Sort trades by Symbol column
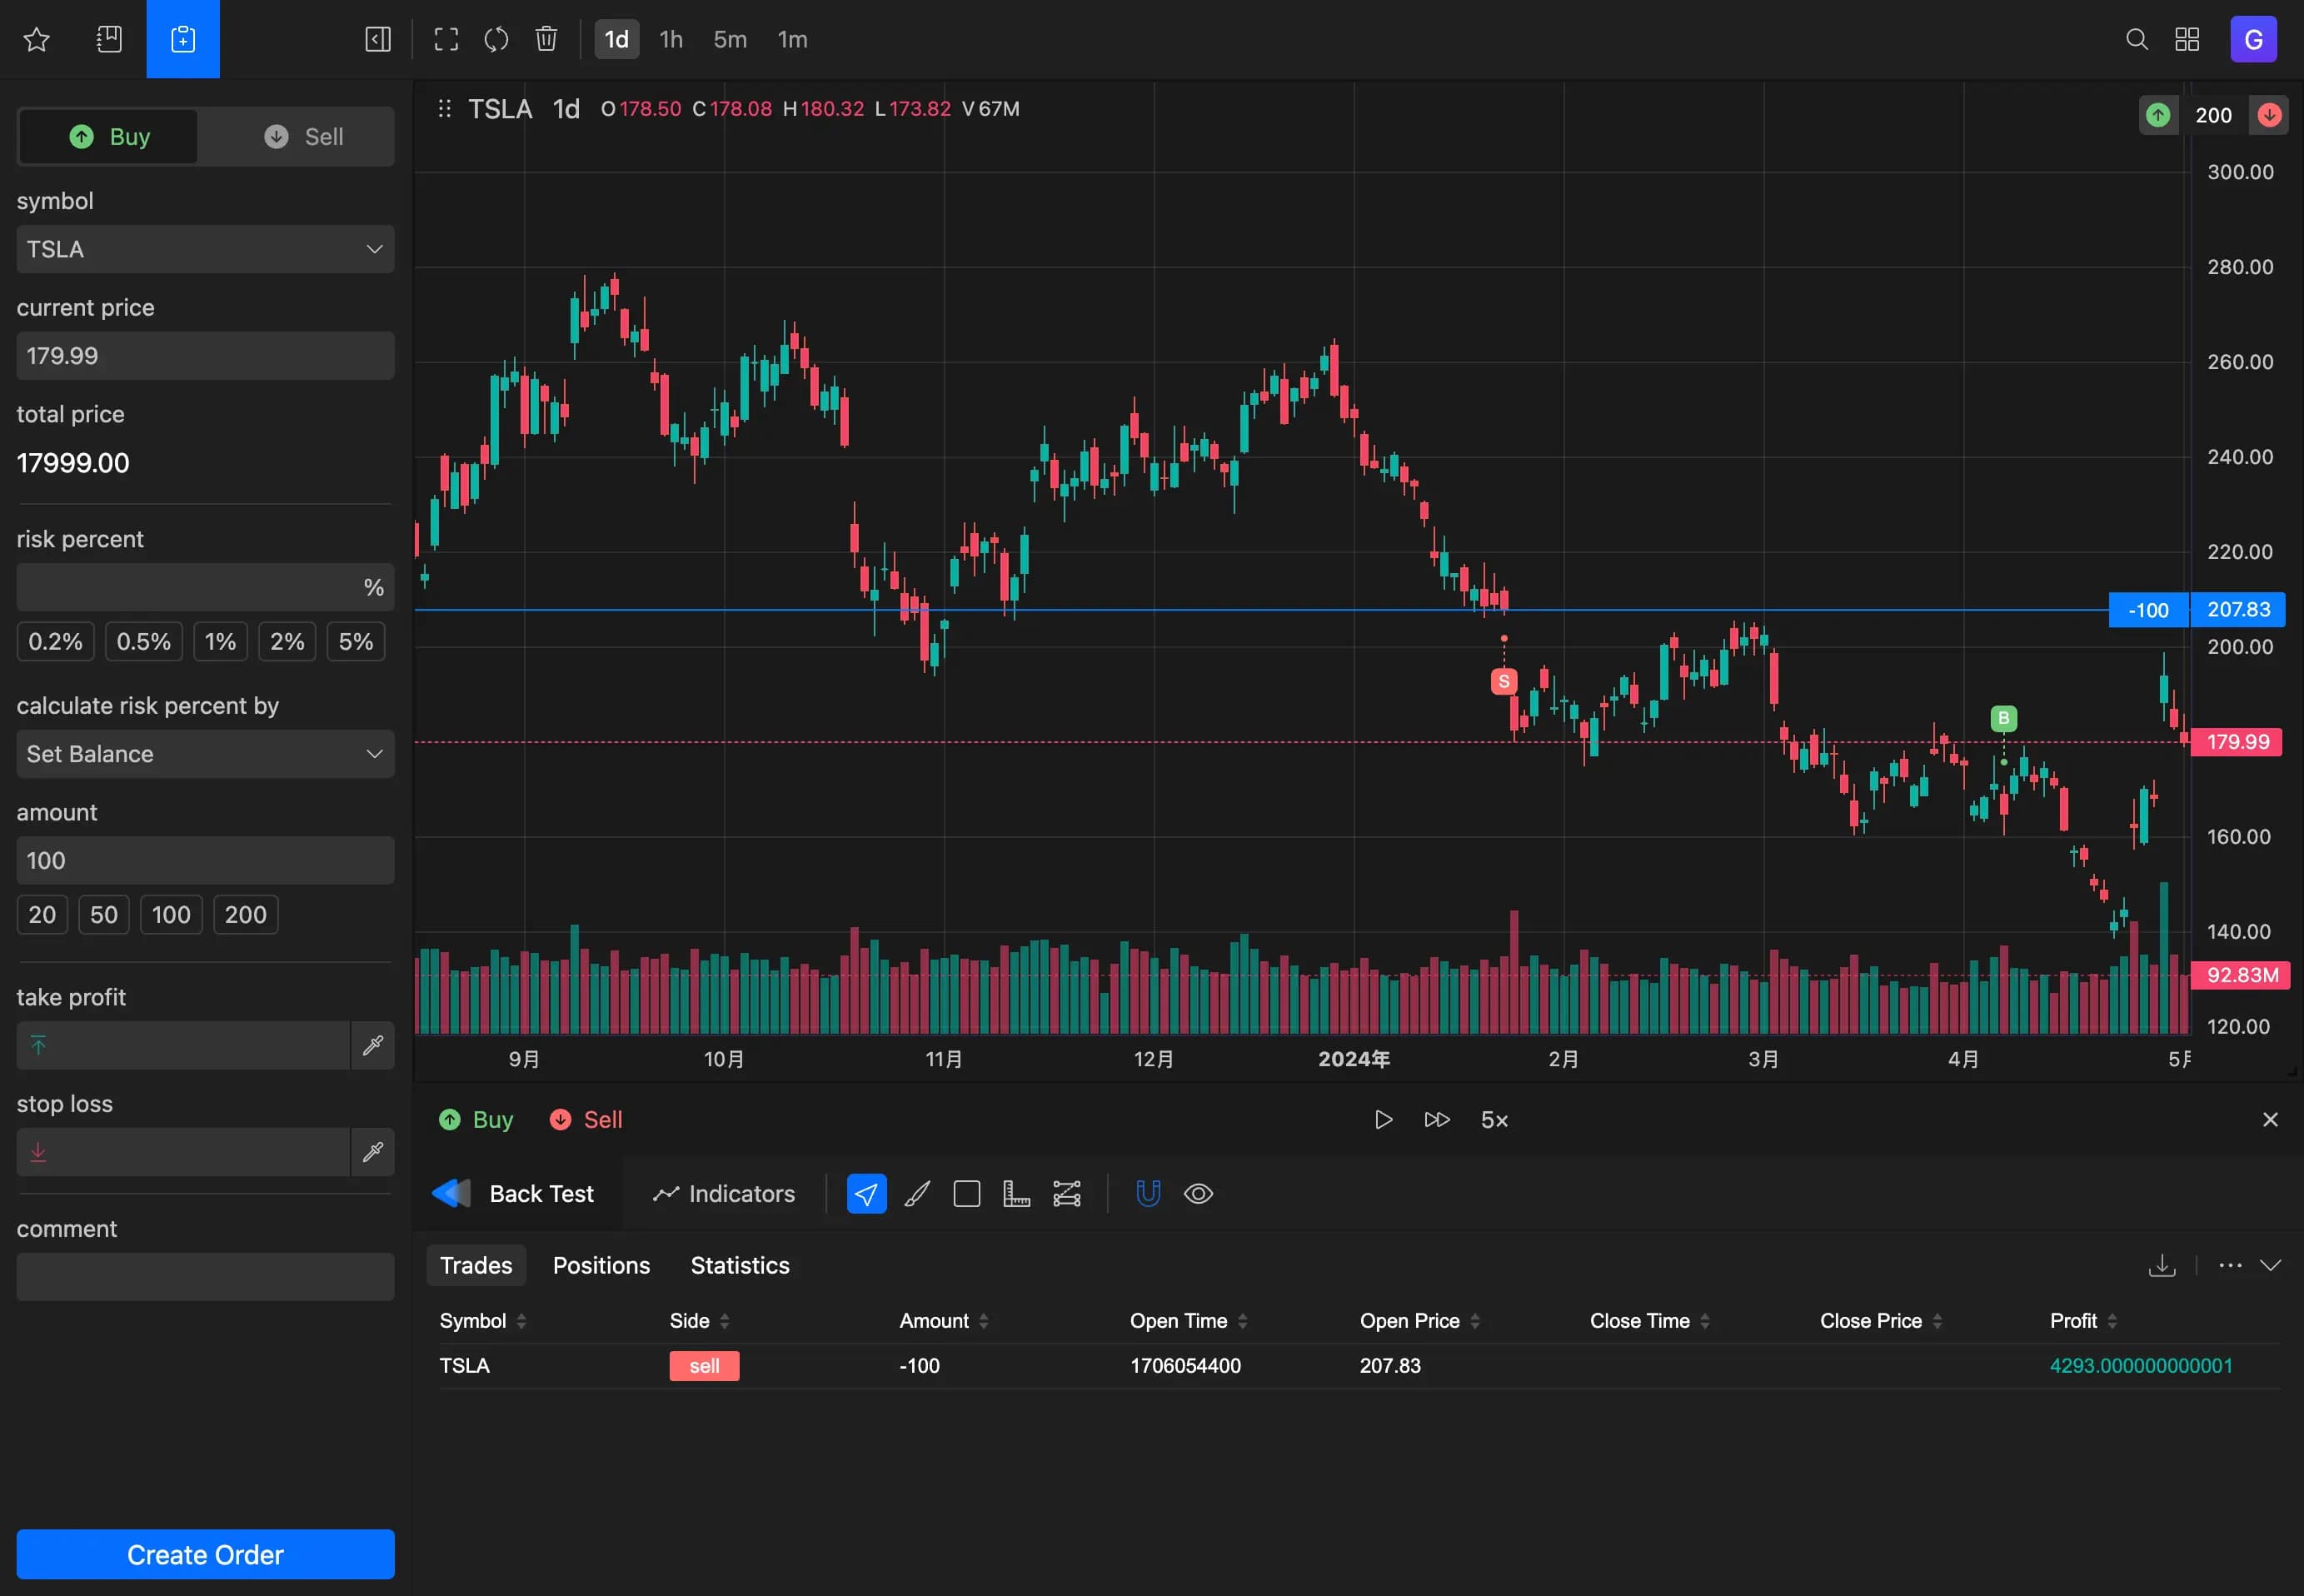 pos(483,1320)
